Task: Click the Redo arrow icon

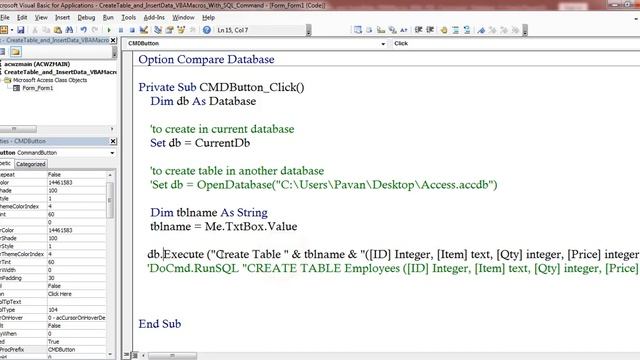Action: pyautogui.click(x=95, y=30)
